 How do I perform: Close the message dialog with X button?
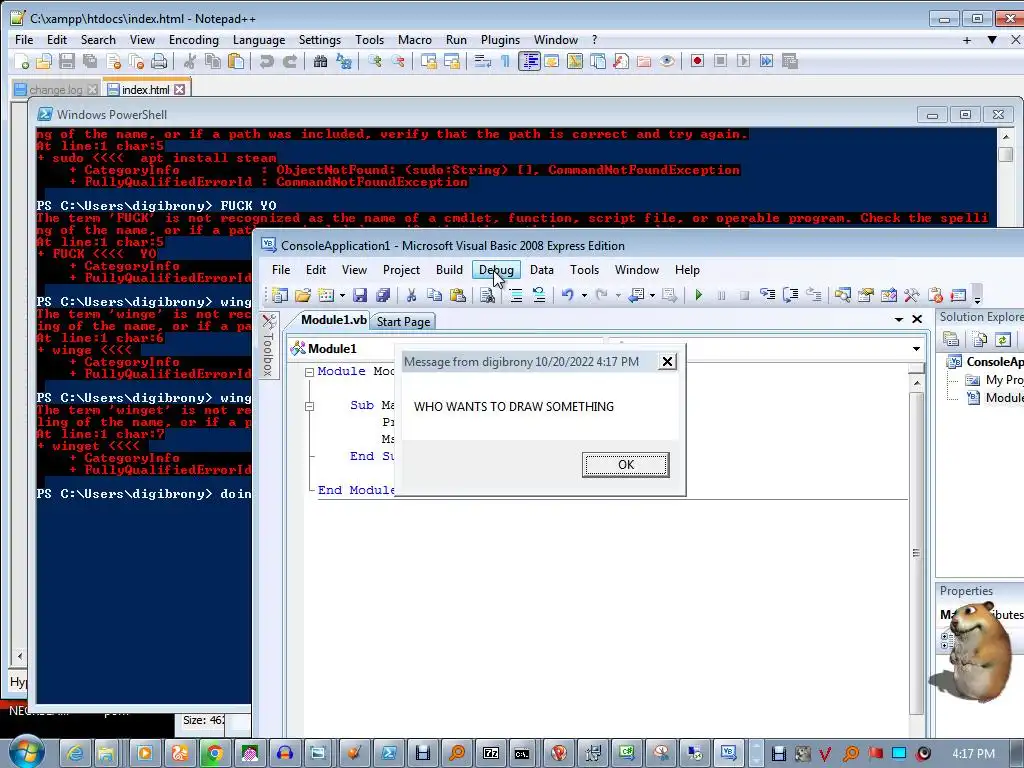(x=667, y=362)
